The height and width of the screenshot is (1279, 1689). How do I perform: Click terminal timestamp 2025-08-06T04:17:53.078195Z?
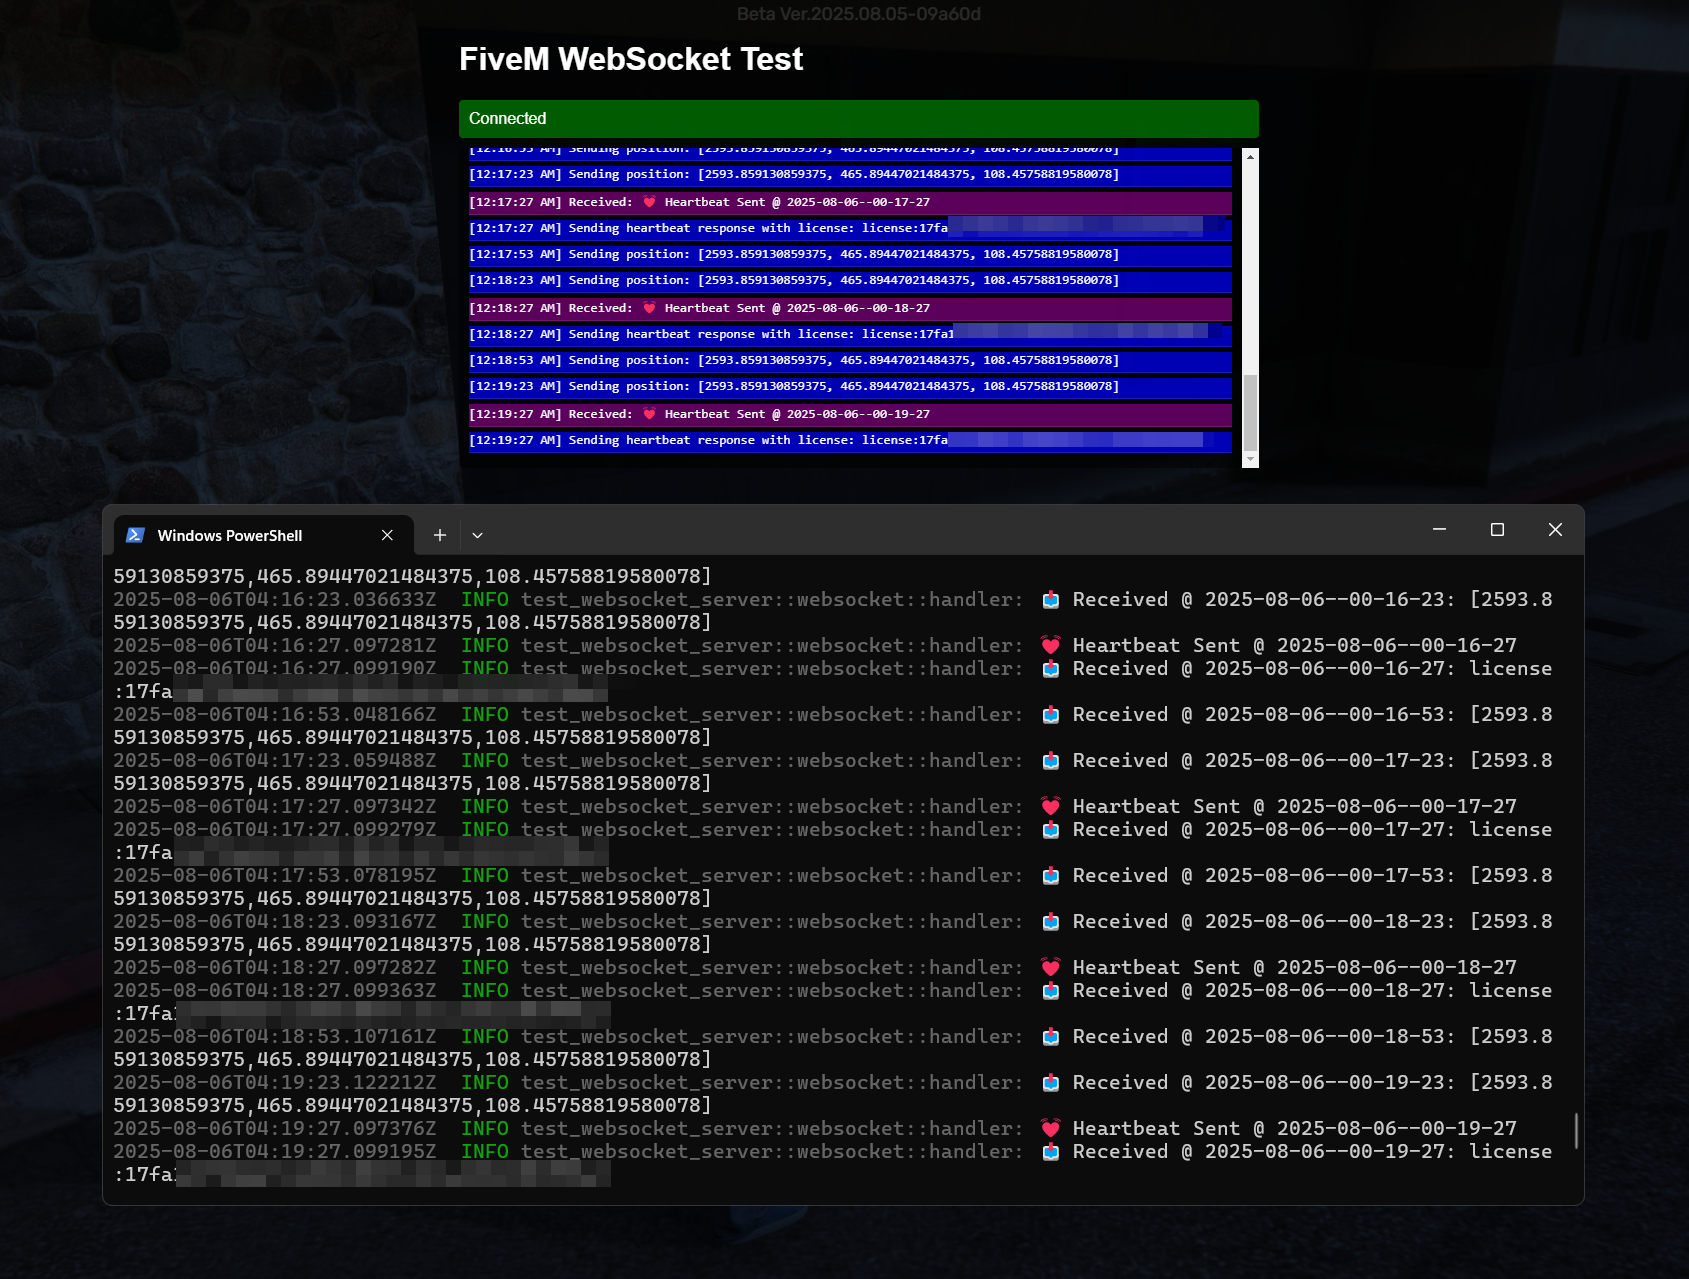275,876
